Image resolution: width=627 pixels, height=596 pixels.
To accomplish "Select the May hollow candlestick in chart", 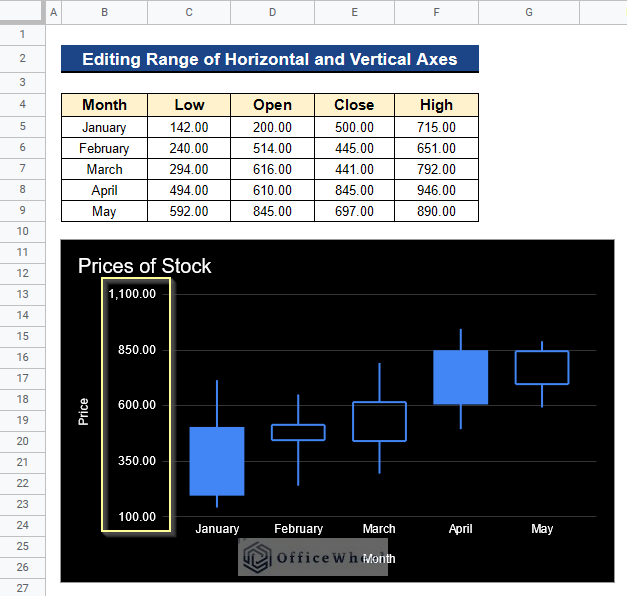I will point(542,368).
